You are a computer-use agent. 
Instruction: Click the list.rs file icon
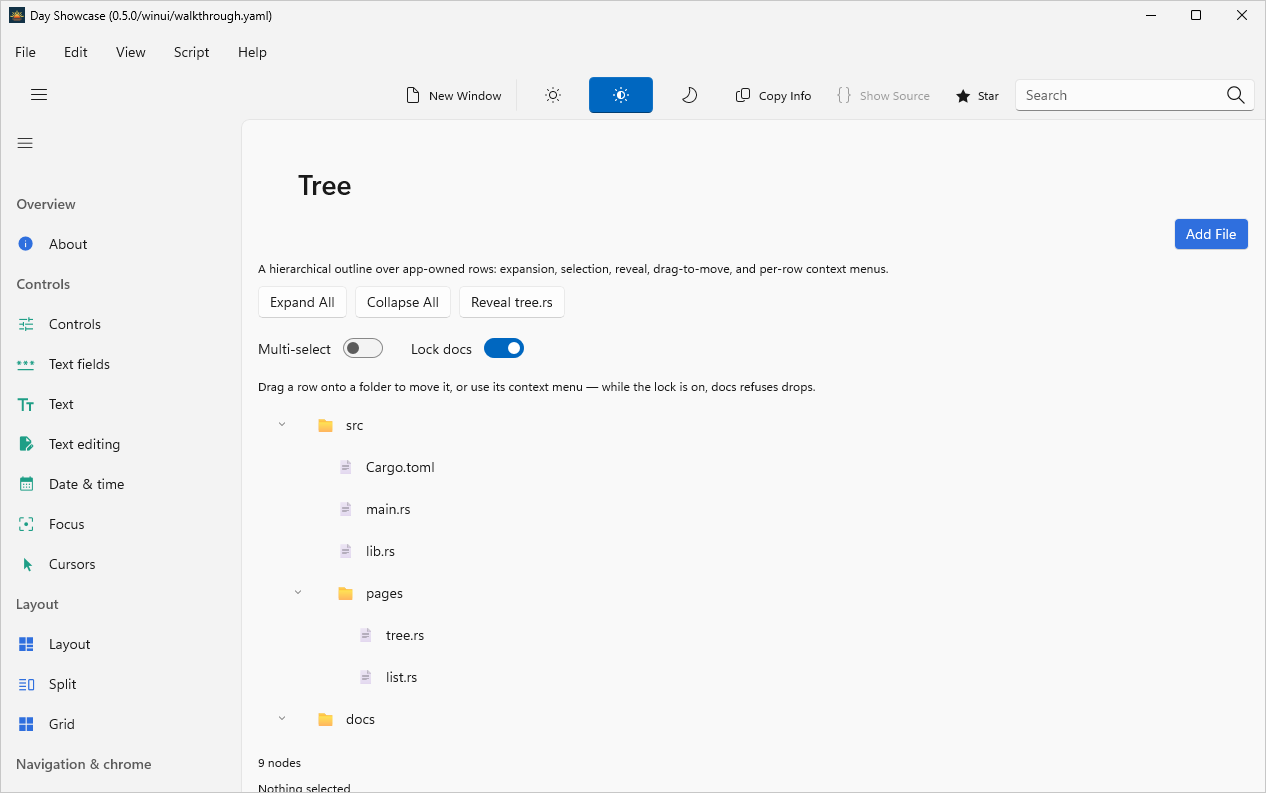tap(365, 677)
